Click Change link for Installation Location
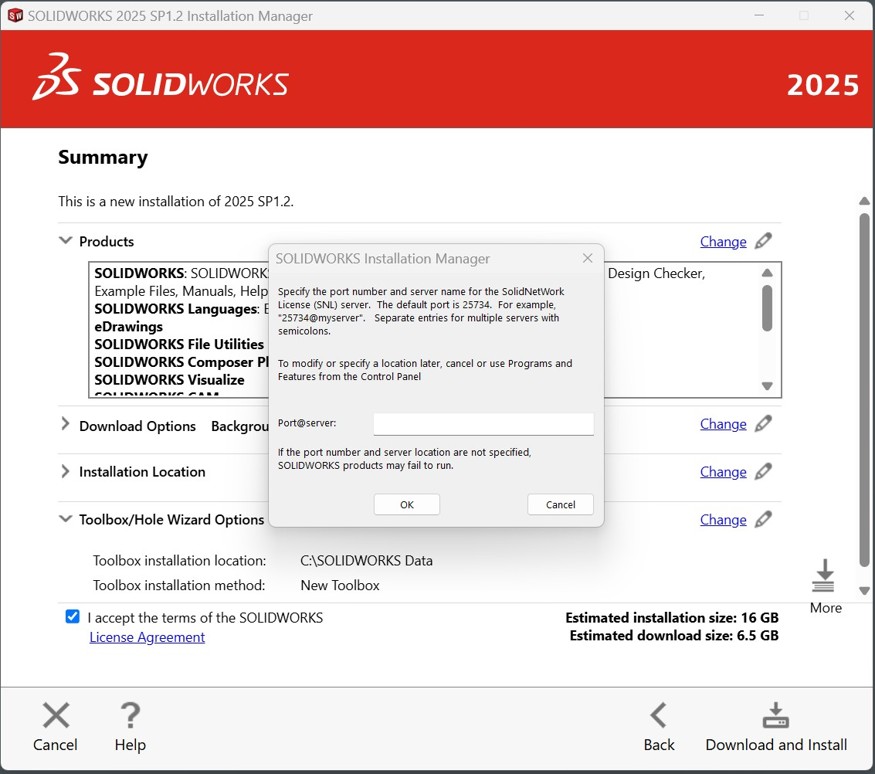875x774 pixels. (723, 472)
